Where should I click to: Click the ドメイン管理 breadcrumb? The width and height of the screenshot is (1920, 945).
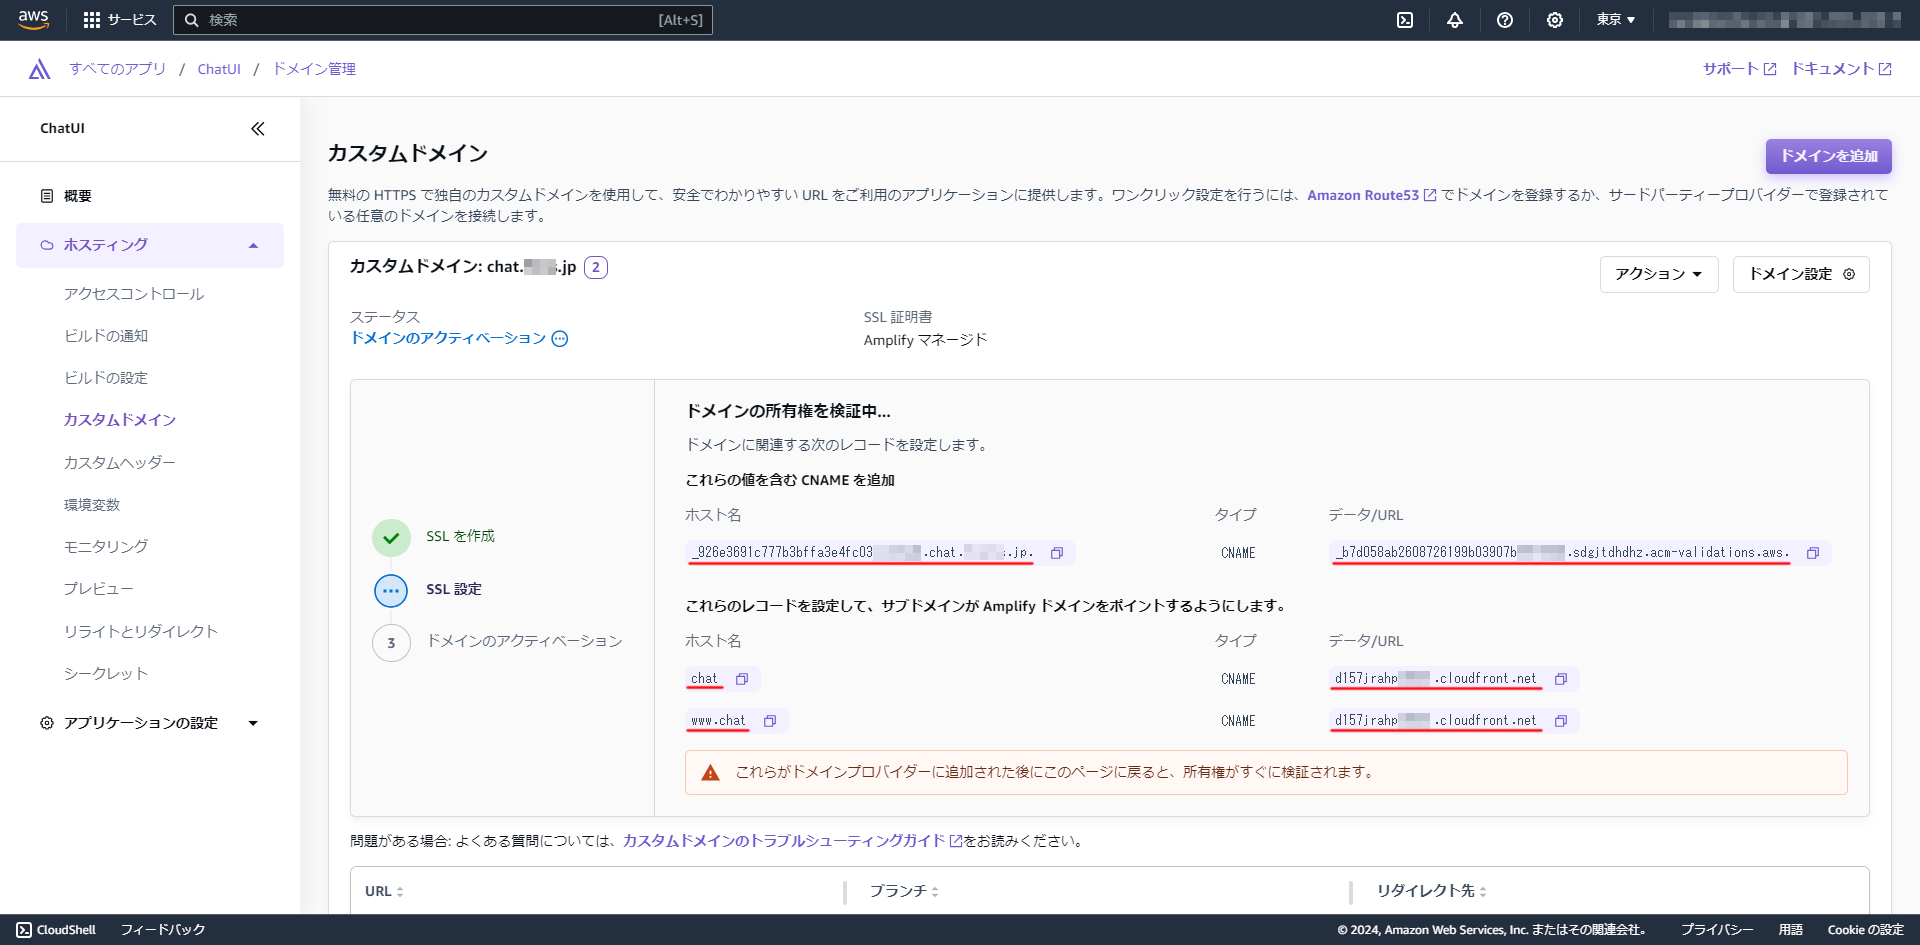click(315, 69)
